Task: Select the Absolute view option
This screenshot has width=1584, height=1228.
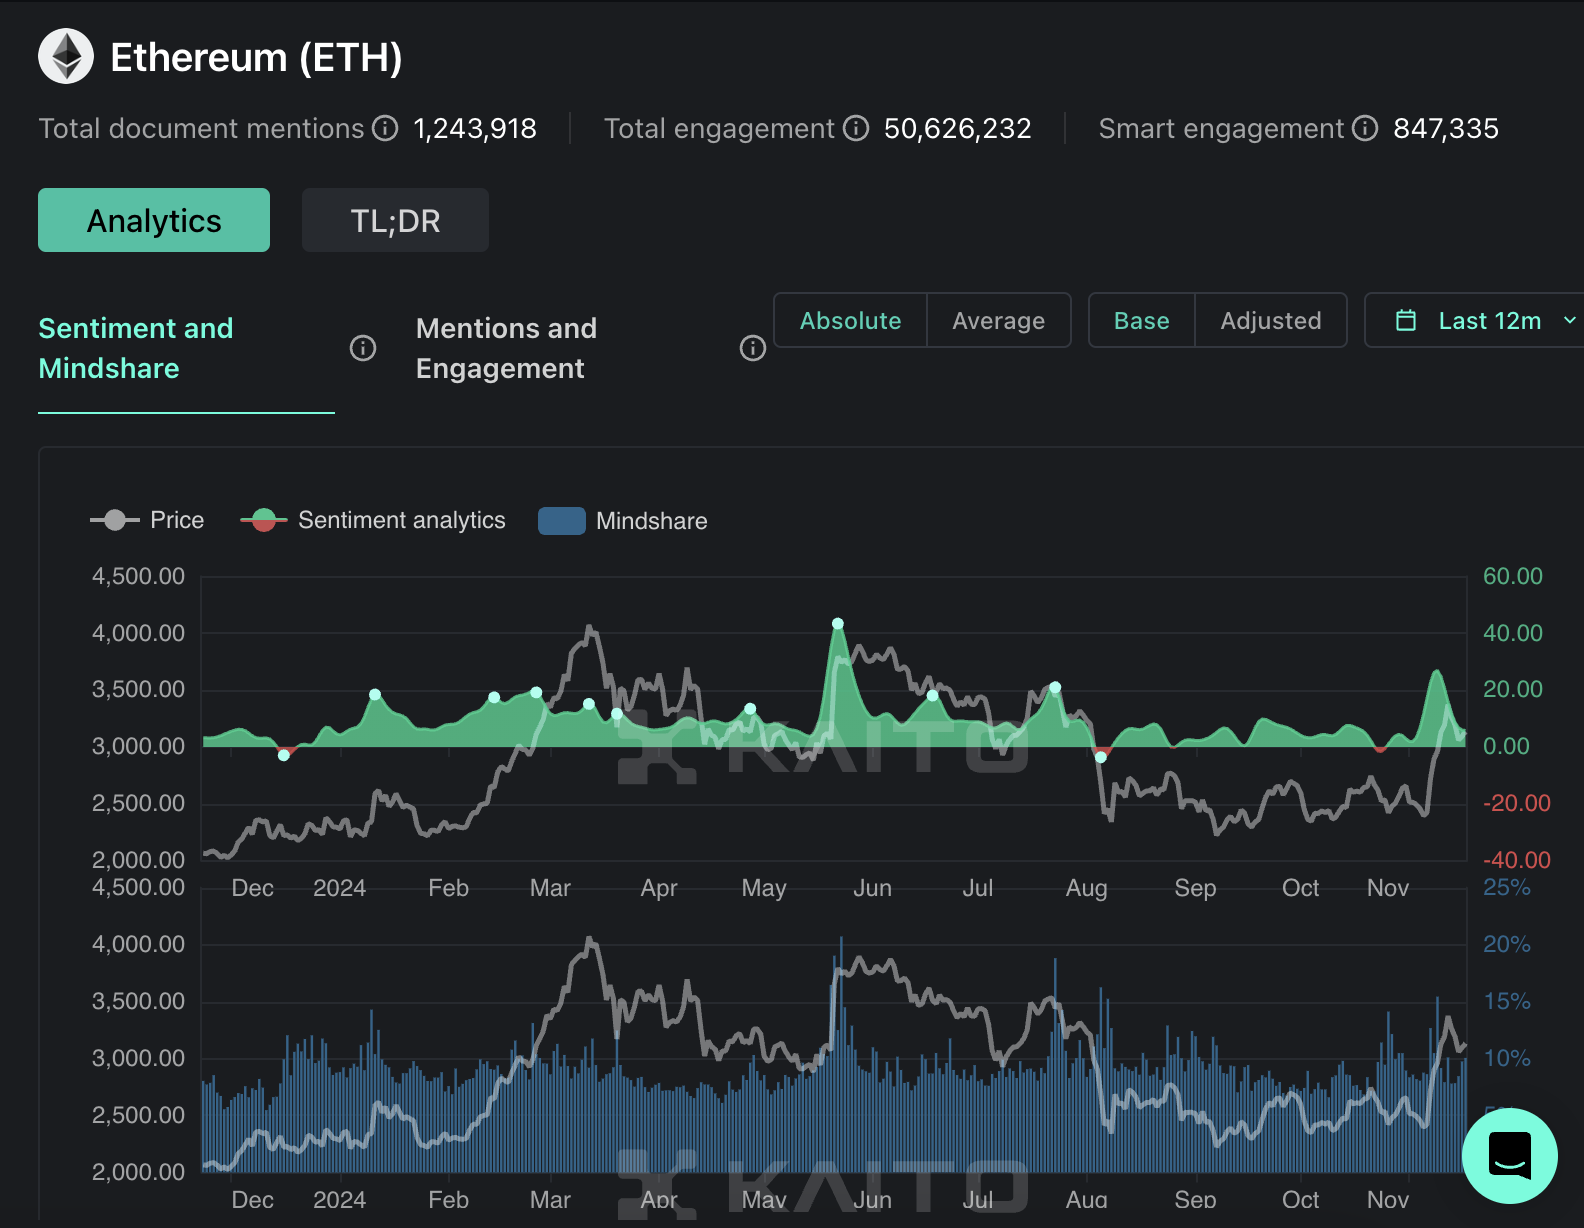Action: (x=850, y=320)
